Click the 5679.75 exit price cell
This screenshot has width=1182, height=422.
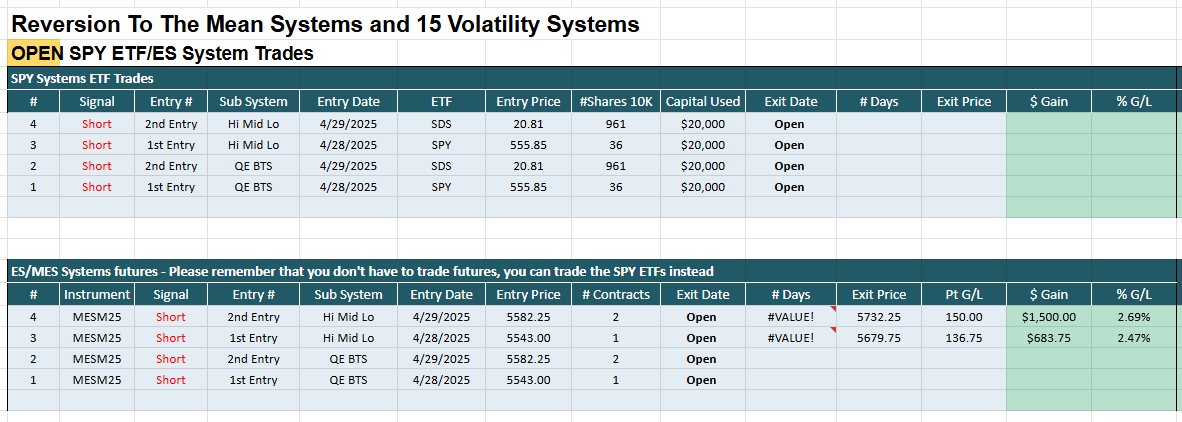tap(879, 338)
